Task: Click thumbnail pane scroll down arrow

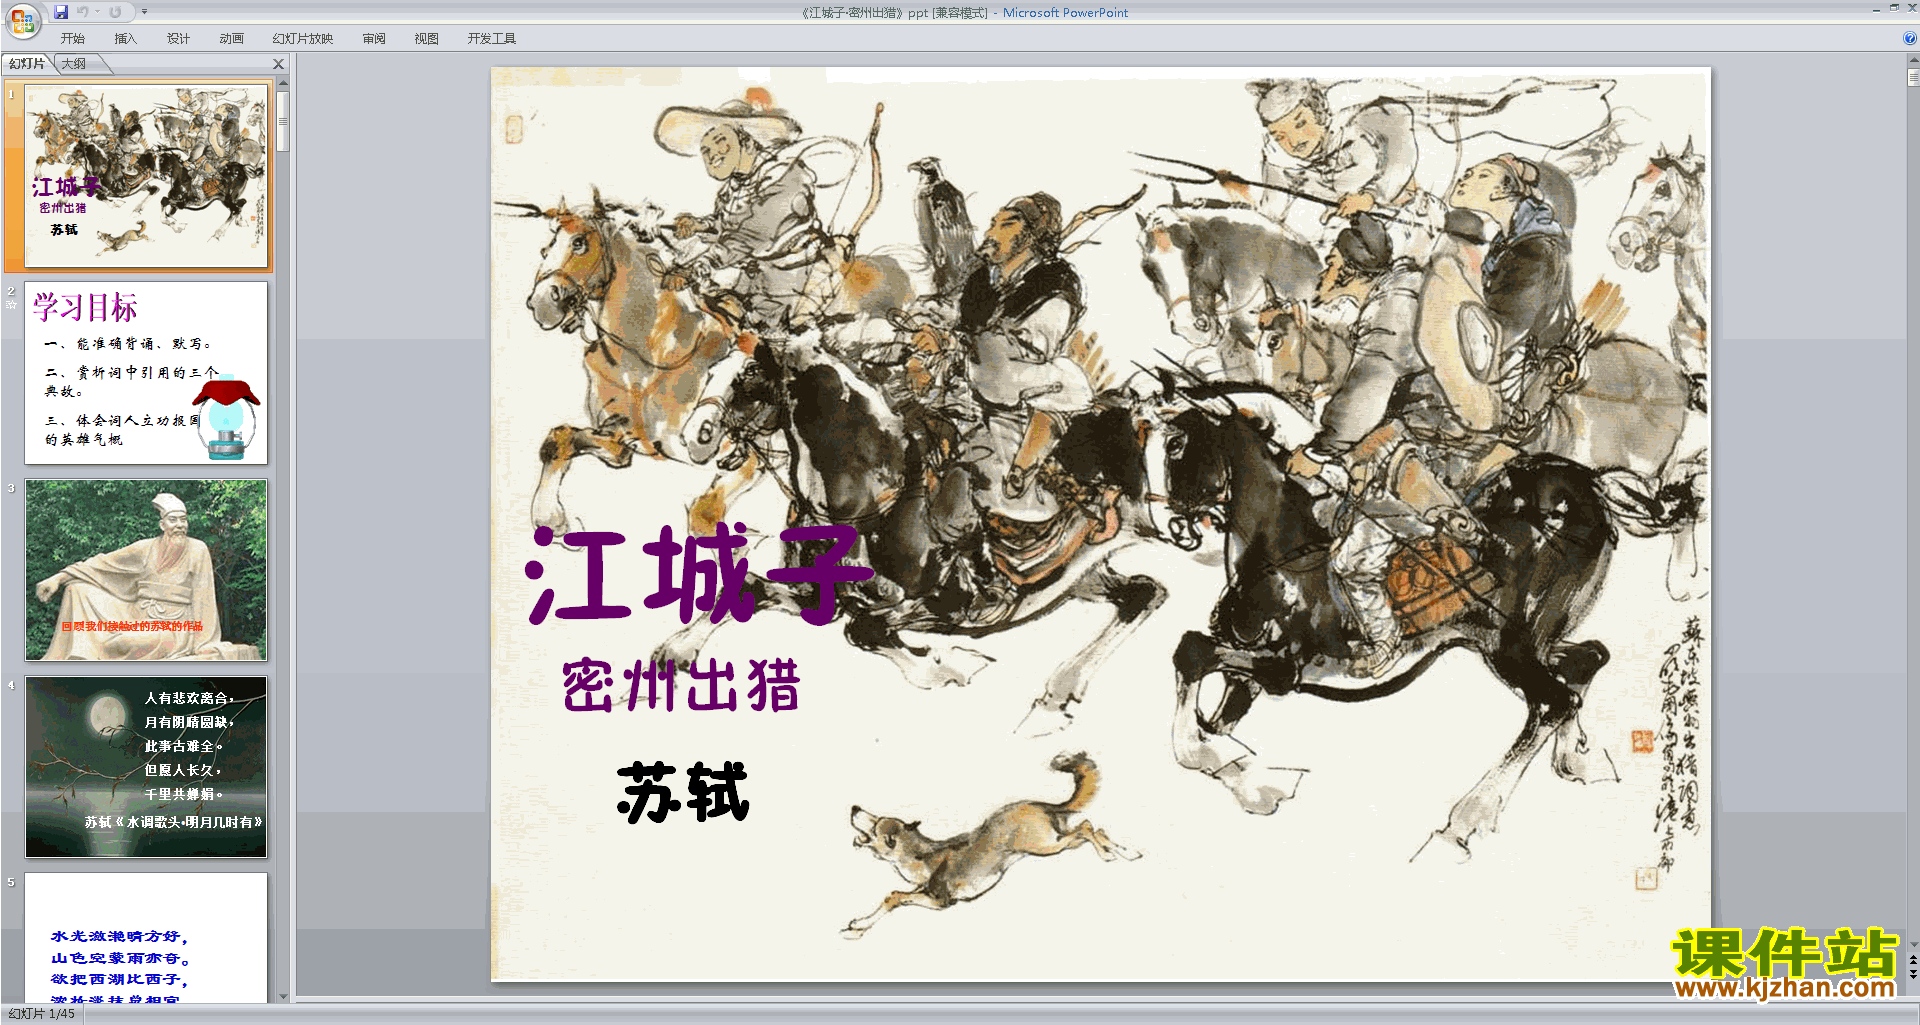Action: pyautogui.click(x=283, y=996)
